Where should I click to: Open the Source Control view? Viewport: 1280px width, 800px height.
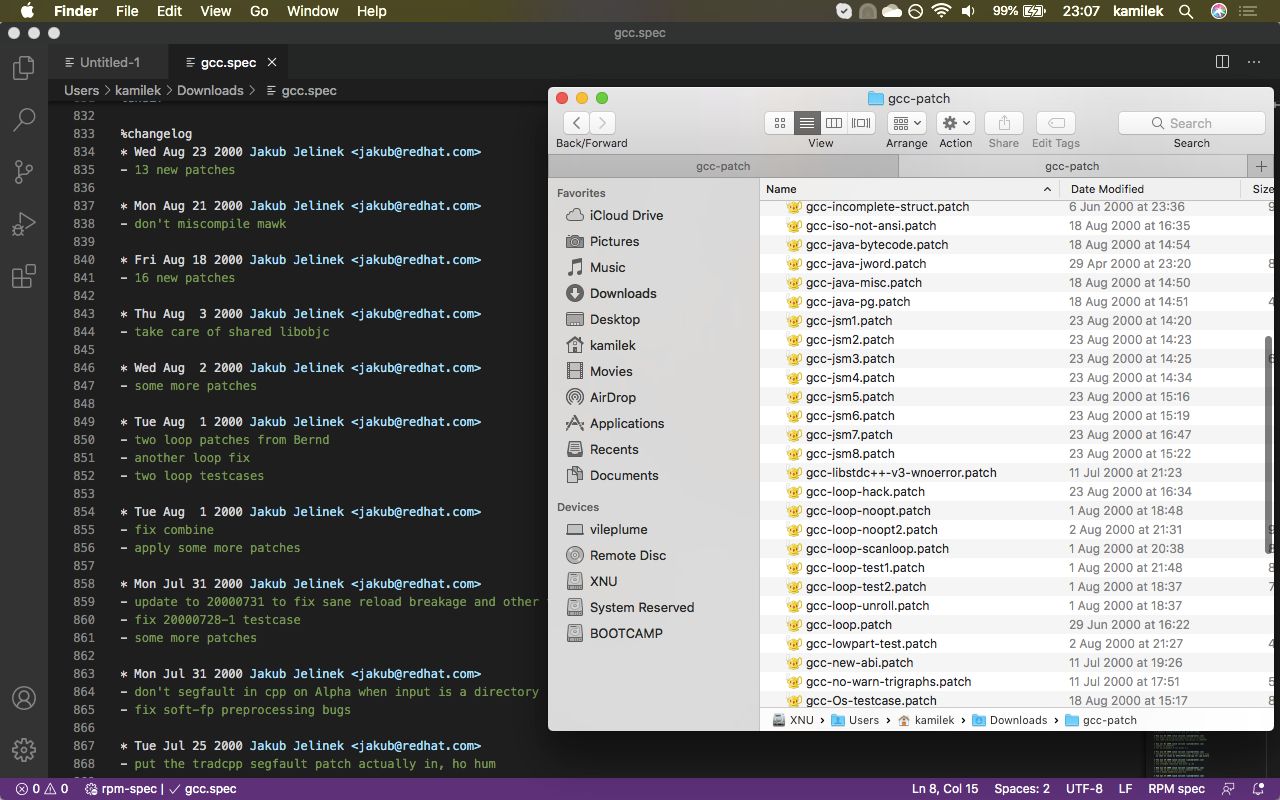click(24, 171)
